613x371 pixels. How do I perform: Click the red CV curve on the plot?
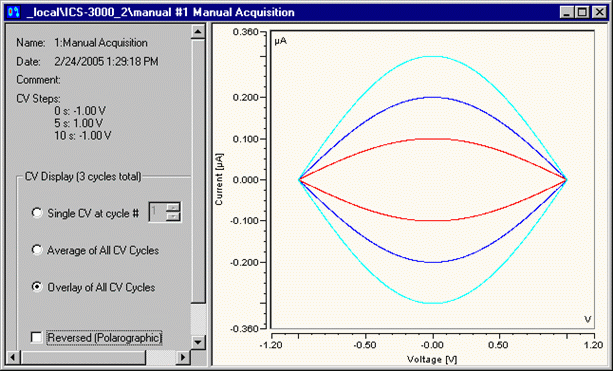click(x=433, y=139)
